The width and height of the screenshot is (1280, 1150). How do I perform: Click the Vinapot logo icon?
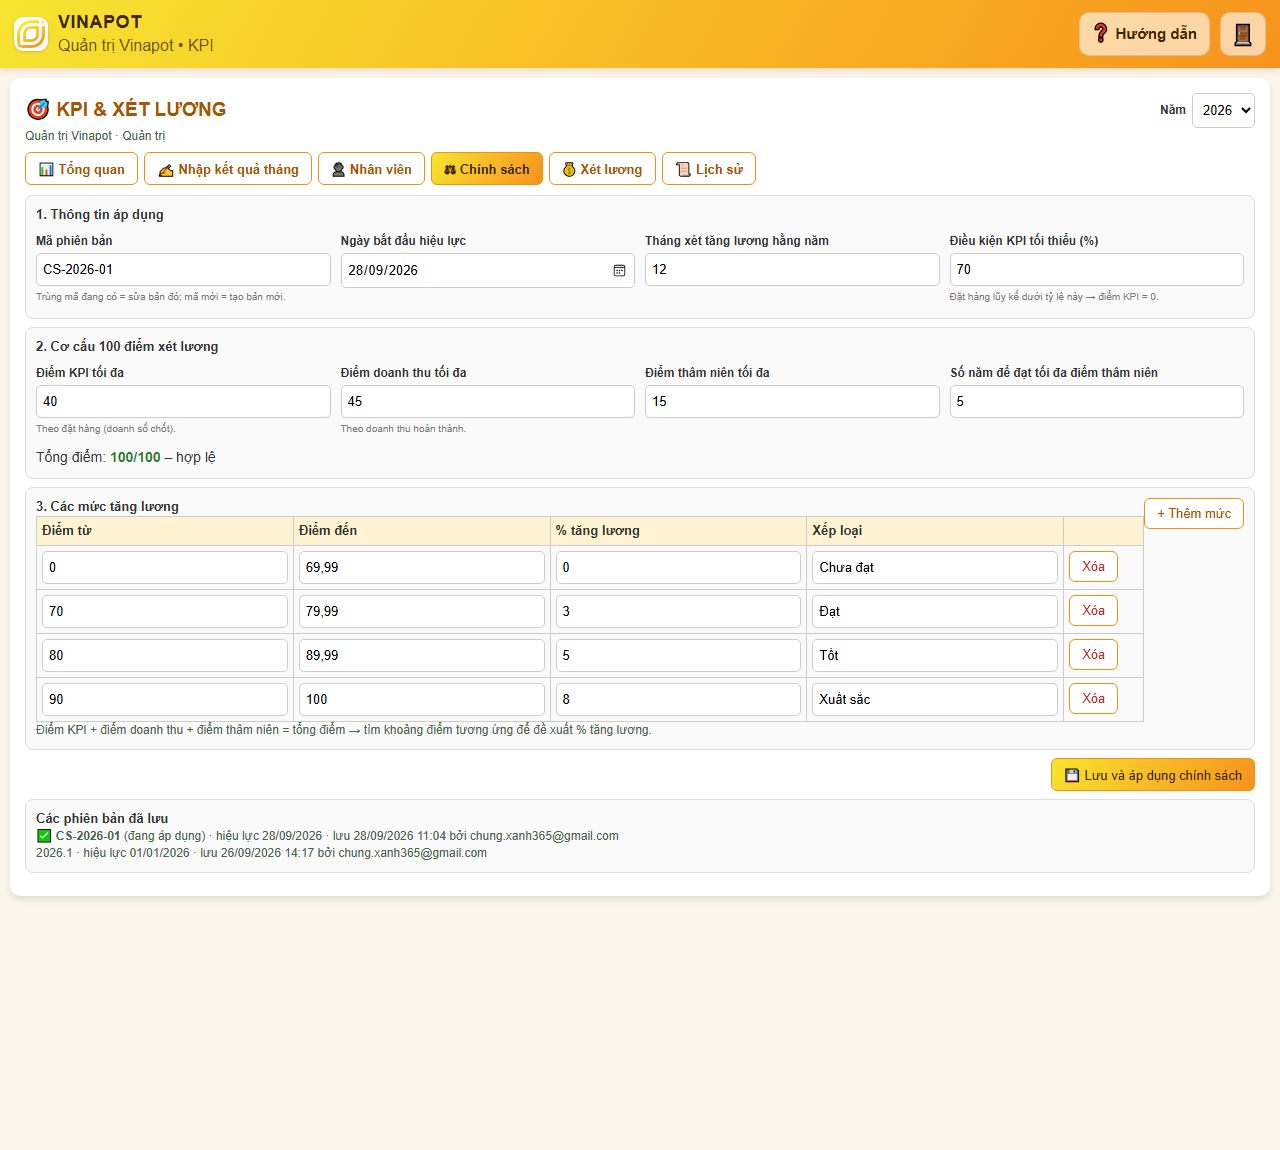coord(31,34)
